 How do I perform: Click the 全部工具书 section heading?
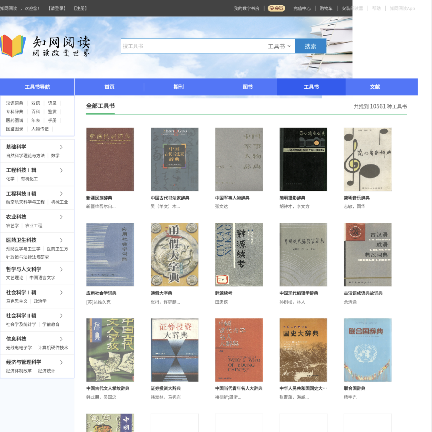coord(100,106)
